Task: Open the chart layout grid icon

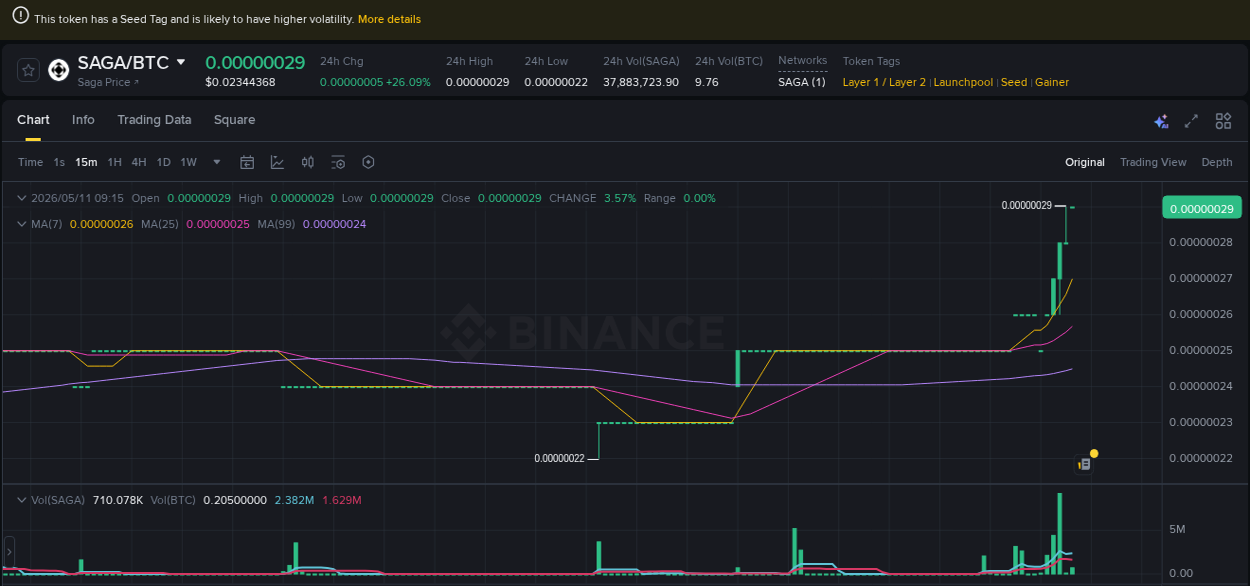Action: (x=1223, y=121)
